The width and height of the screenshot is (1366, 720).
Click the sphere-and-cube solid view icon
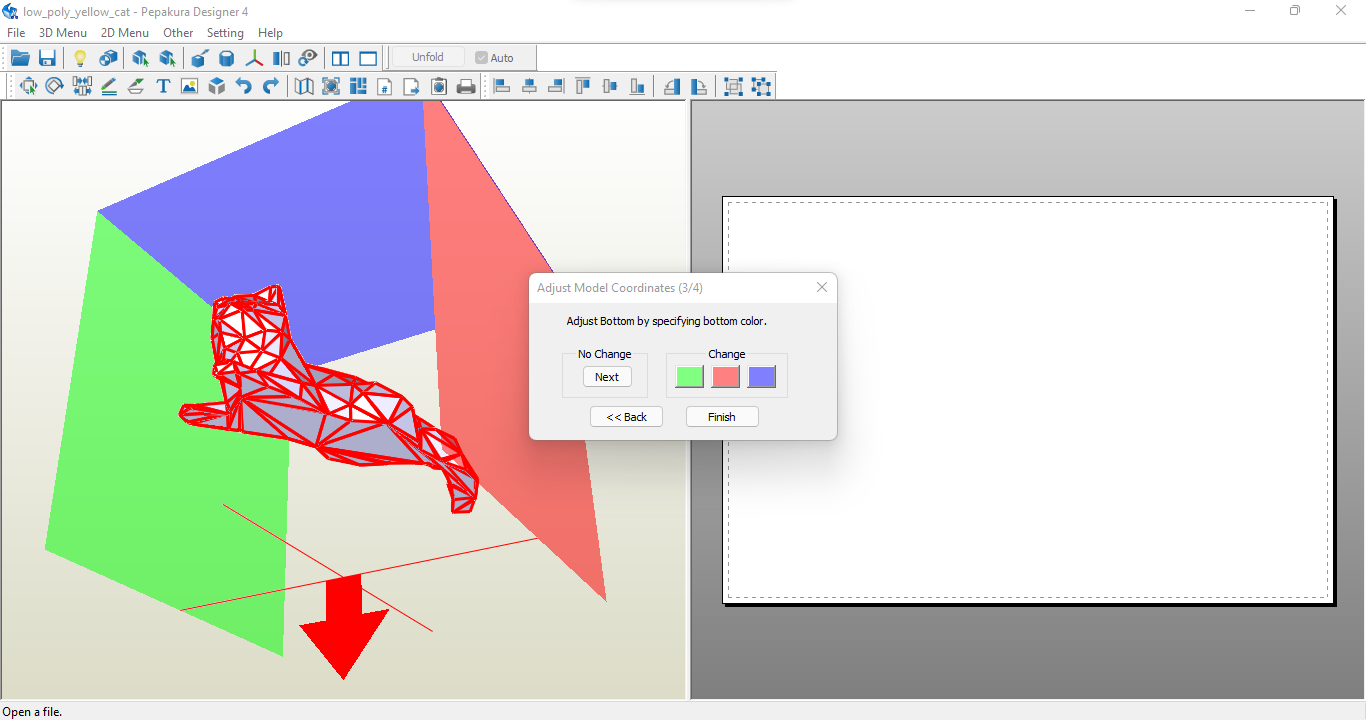pos(108,58)
